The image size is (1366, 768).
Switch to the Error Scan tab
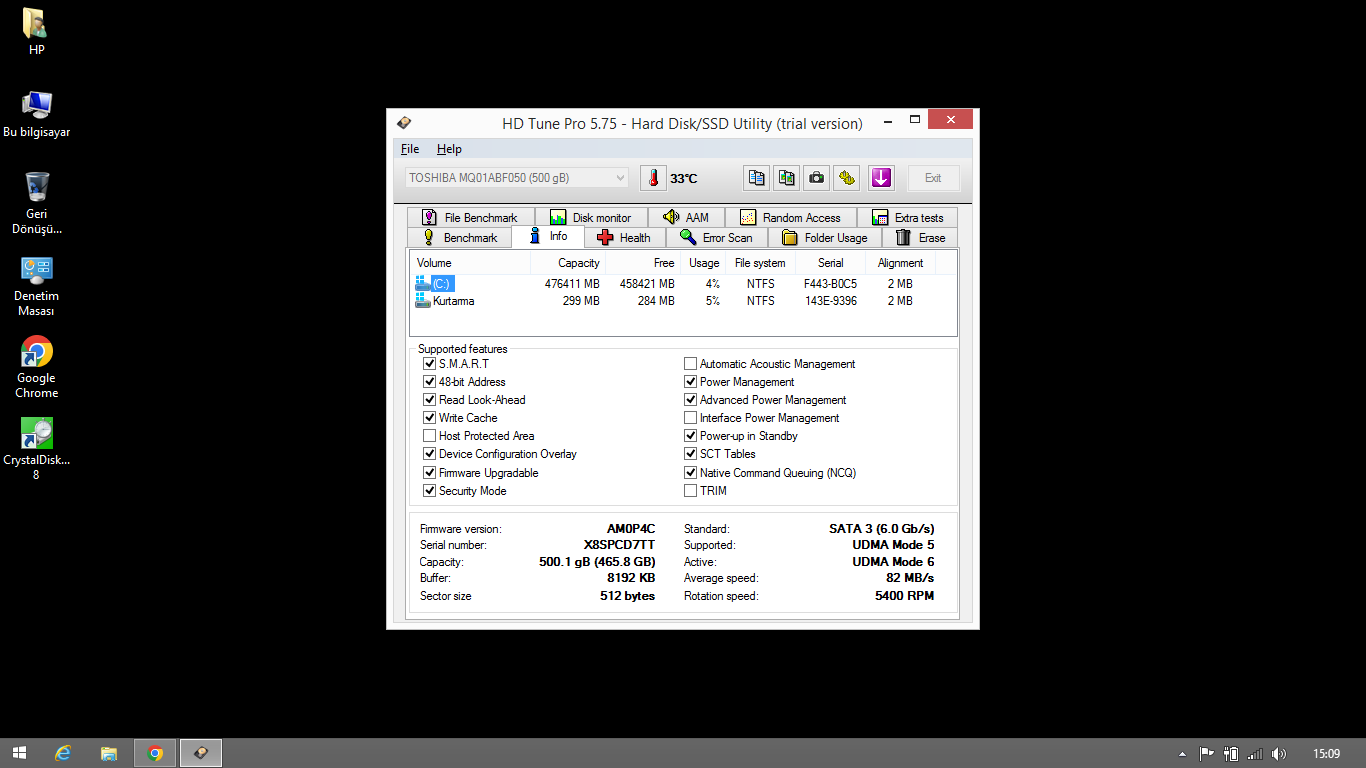(716, 238)
